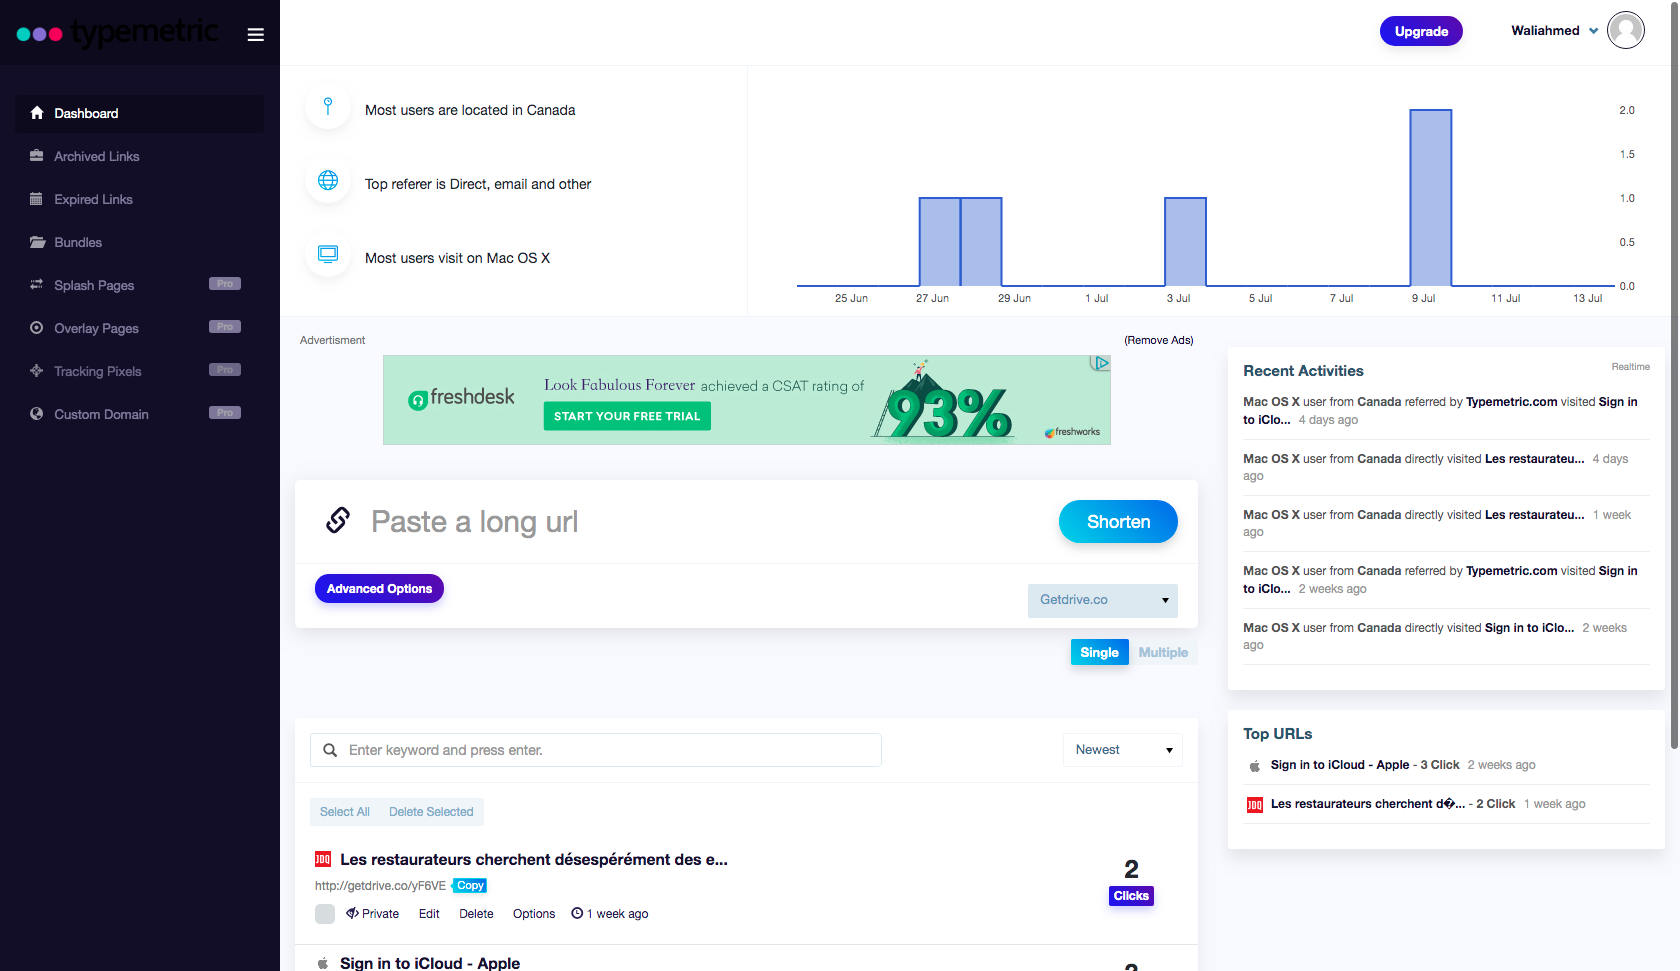The image size is (1680, 971).
Task: Click Select All links
Action: point(345,812)
